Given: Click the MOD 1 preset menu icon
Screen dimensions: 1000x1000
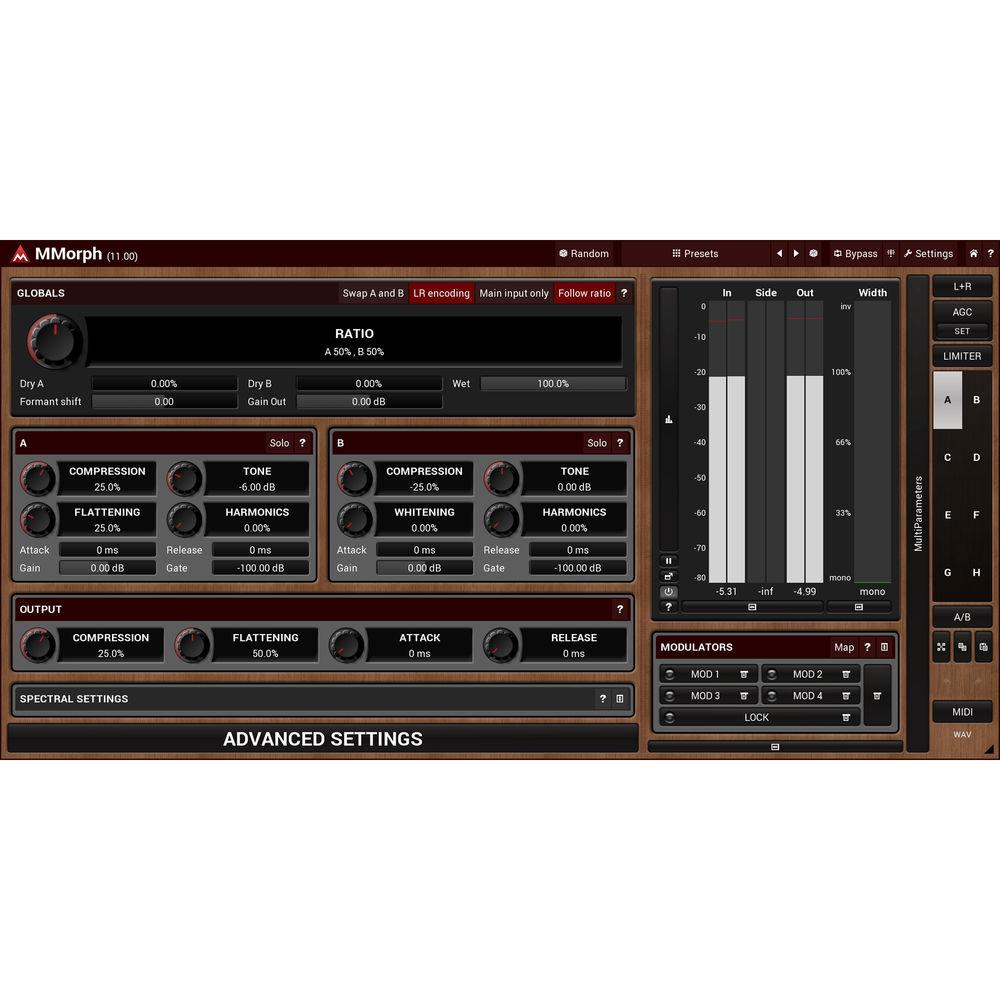Looking at the screenshot, I should tap(744, 675).
